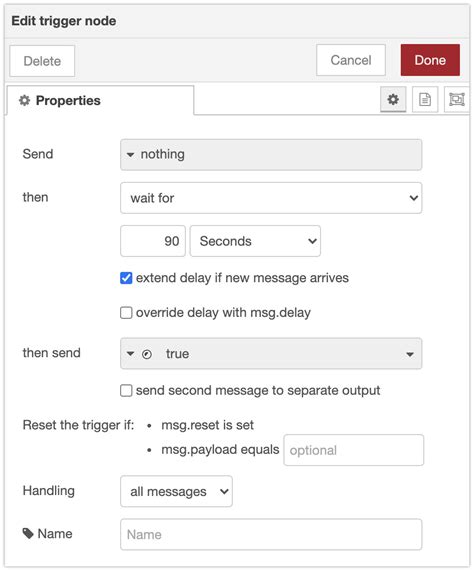Click the tag icon next to Name
The width and height of the screenshot is (474, 571).
[x=28, y=533]
